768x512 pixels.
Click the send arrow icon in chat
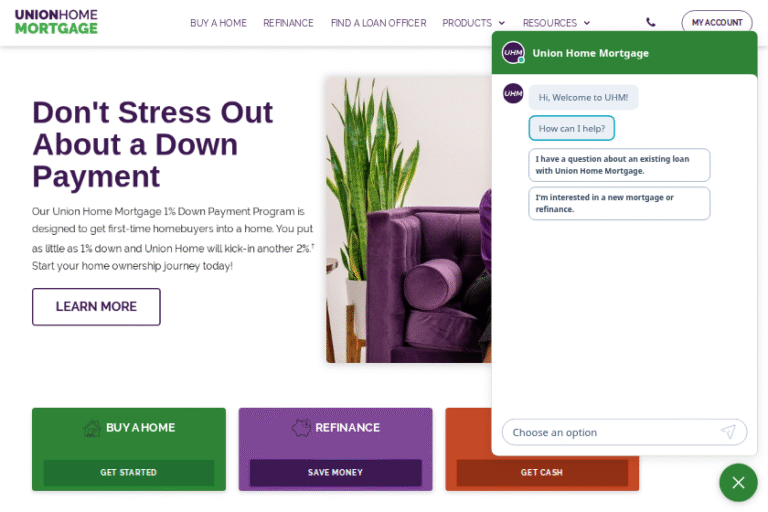tap(728, 432)
